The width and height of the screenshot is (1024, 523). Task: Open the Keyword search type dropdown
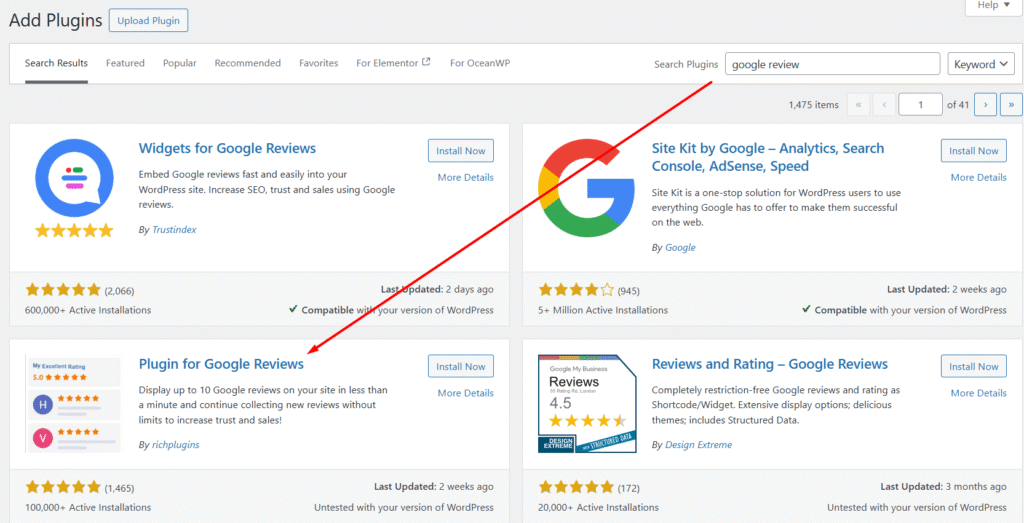(981, 64)
